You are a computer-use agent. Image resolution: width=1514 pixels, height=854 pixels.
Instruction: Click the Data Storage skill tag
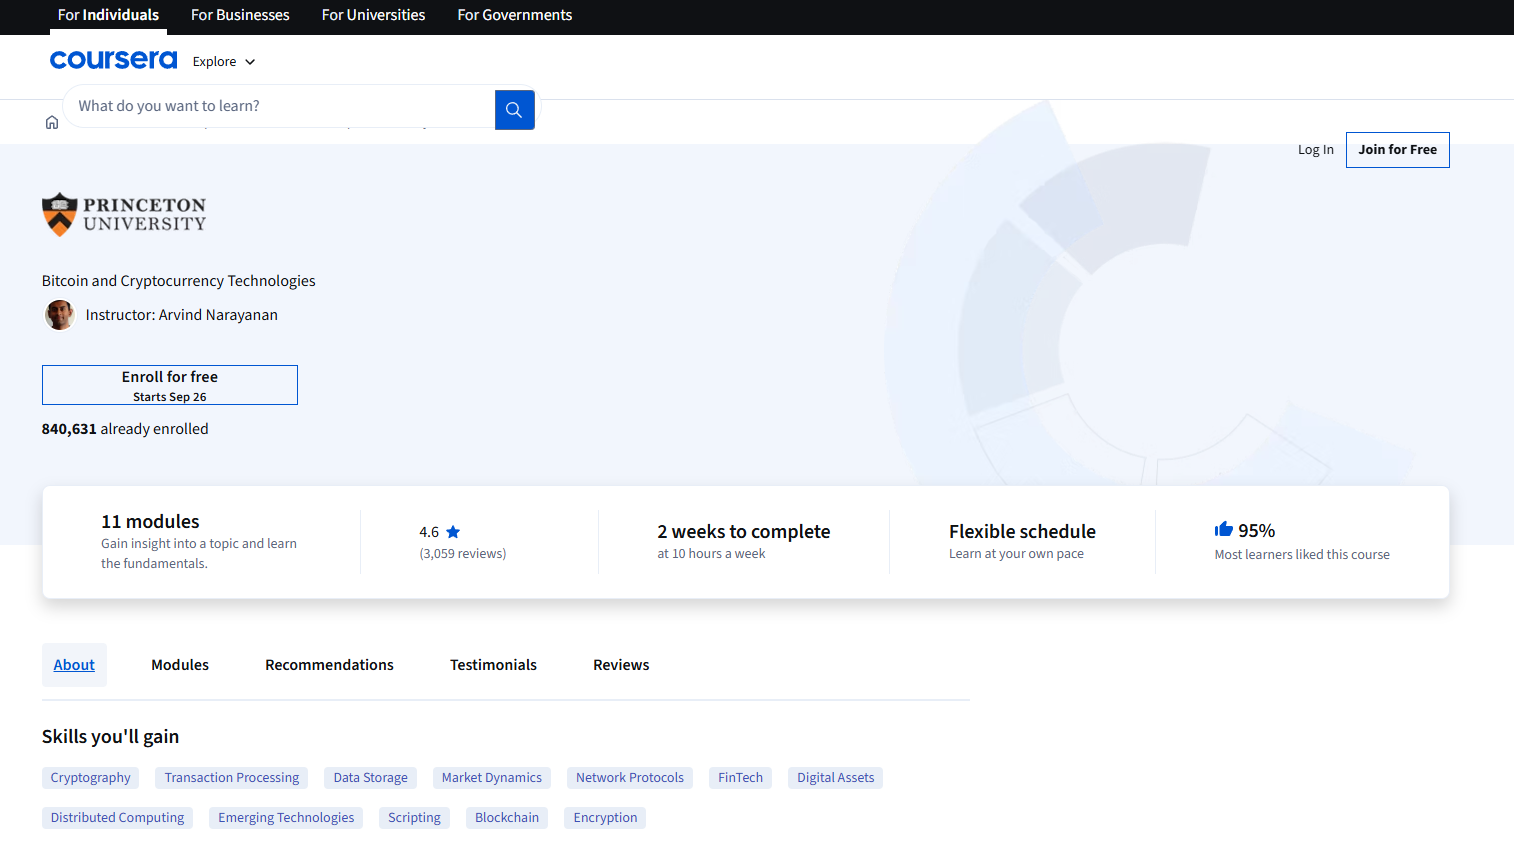pos(371,778)
